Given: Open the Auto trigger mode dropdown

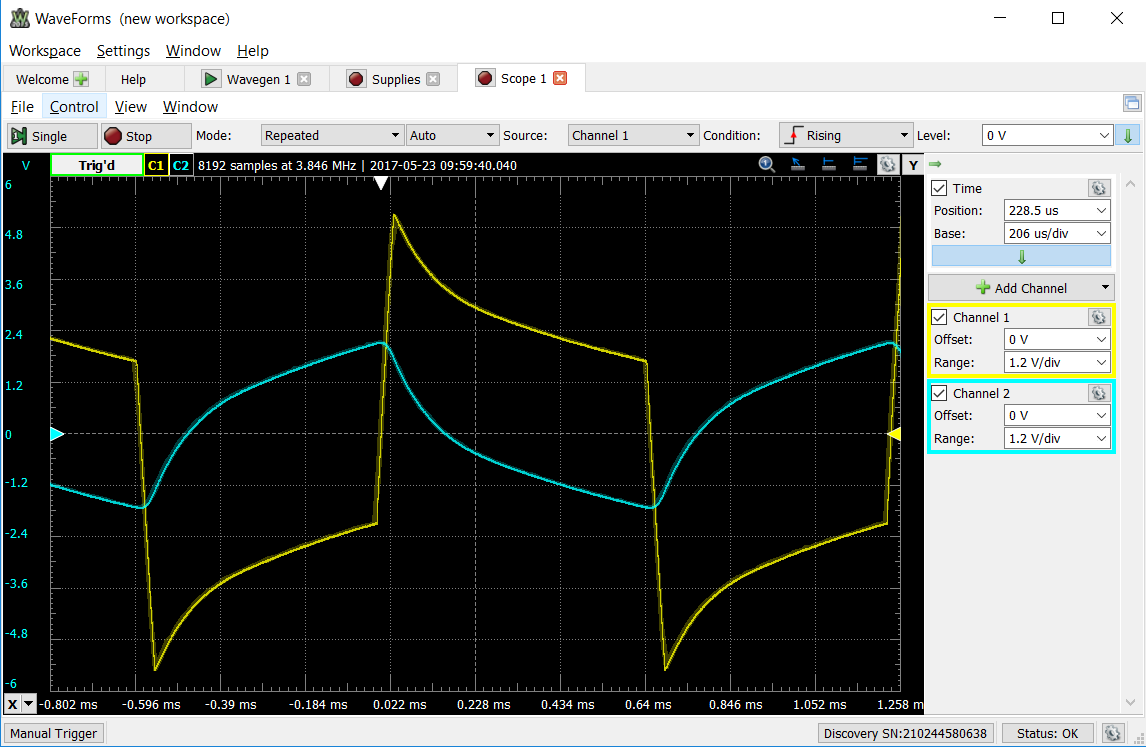Looking at the screenshot, I should (x=452, y=135).
